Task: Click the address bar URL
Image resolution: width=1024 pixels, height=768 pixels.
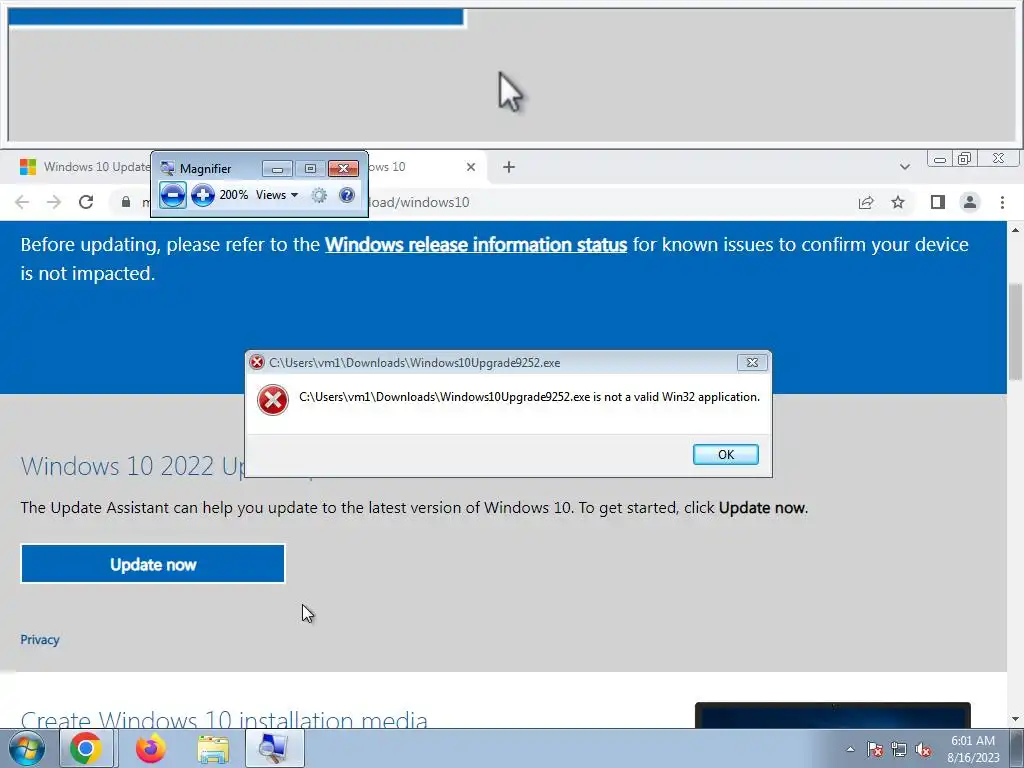Action: tap(418, 202)
